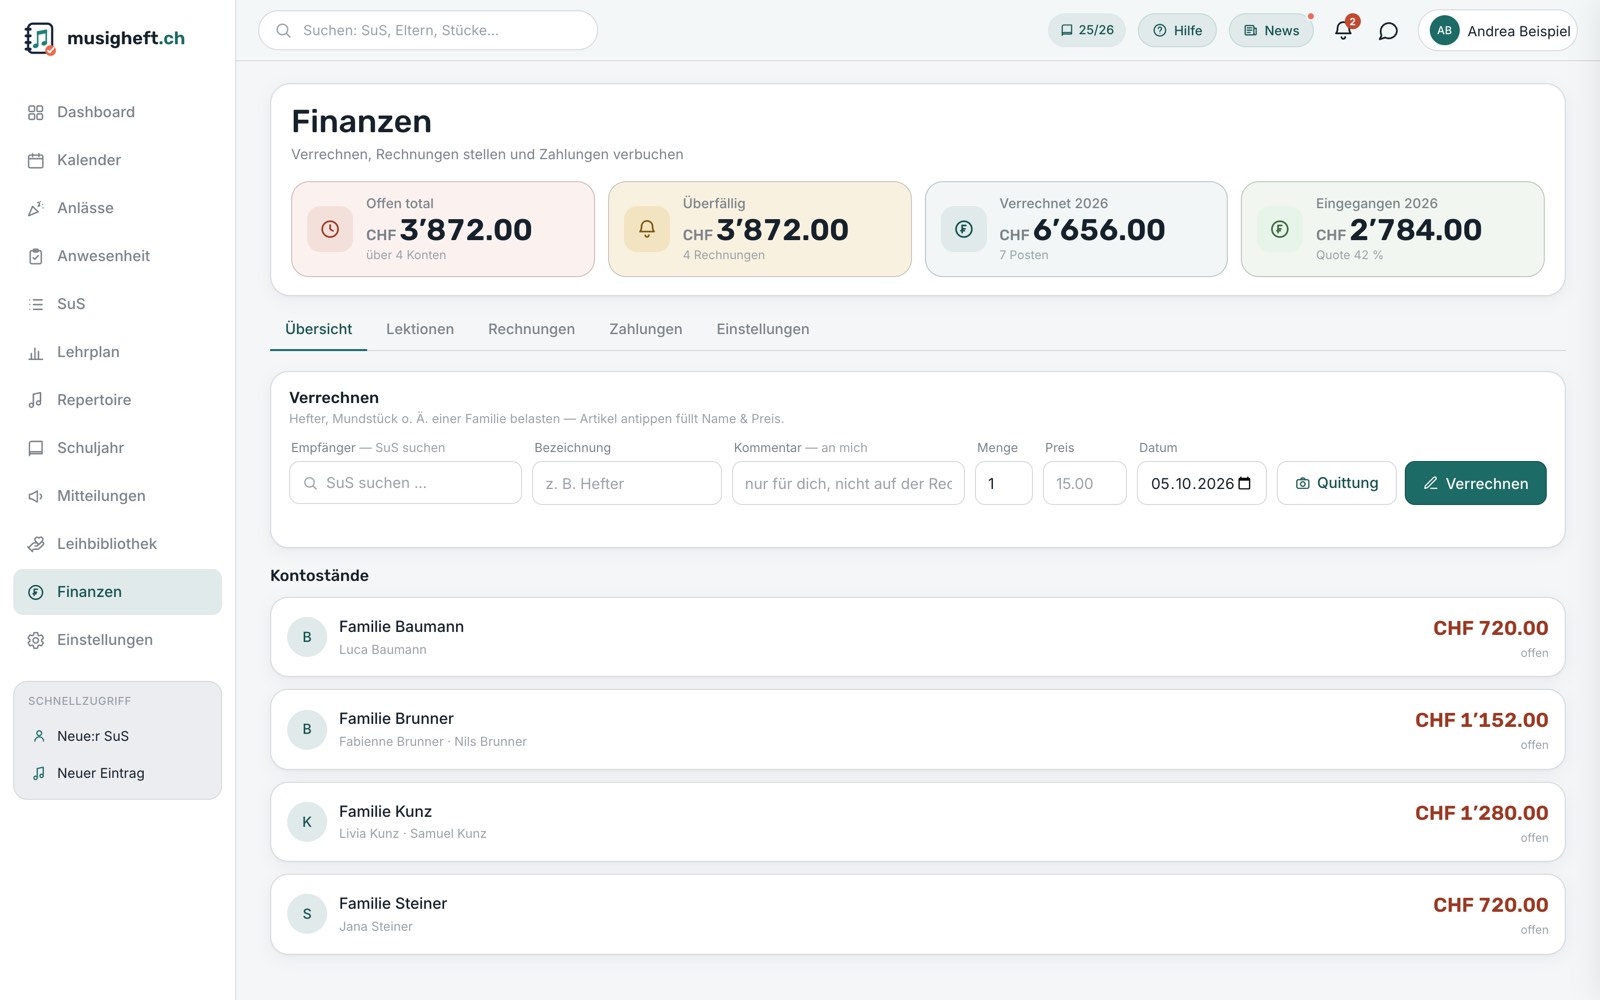Click the bell icon in Überfällig card
1600x1000 pixels.
647,229
